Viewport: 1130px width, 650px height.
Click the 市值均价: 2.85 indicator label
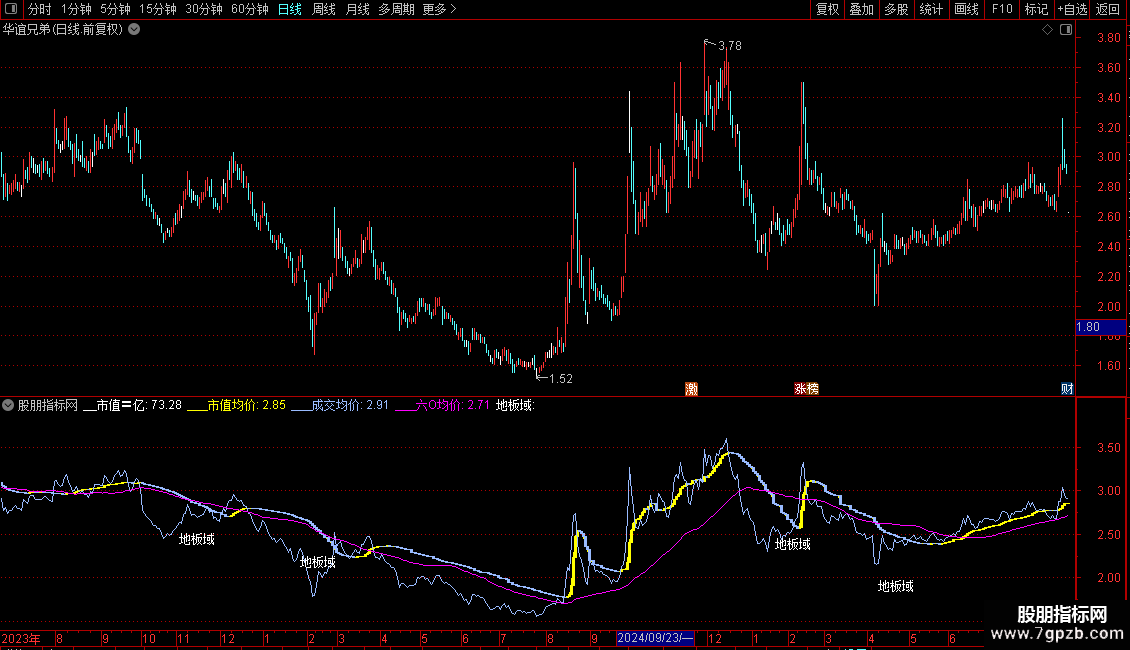[x=246, y=405]
